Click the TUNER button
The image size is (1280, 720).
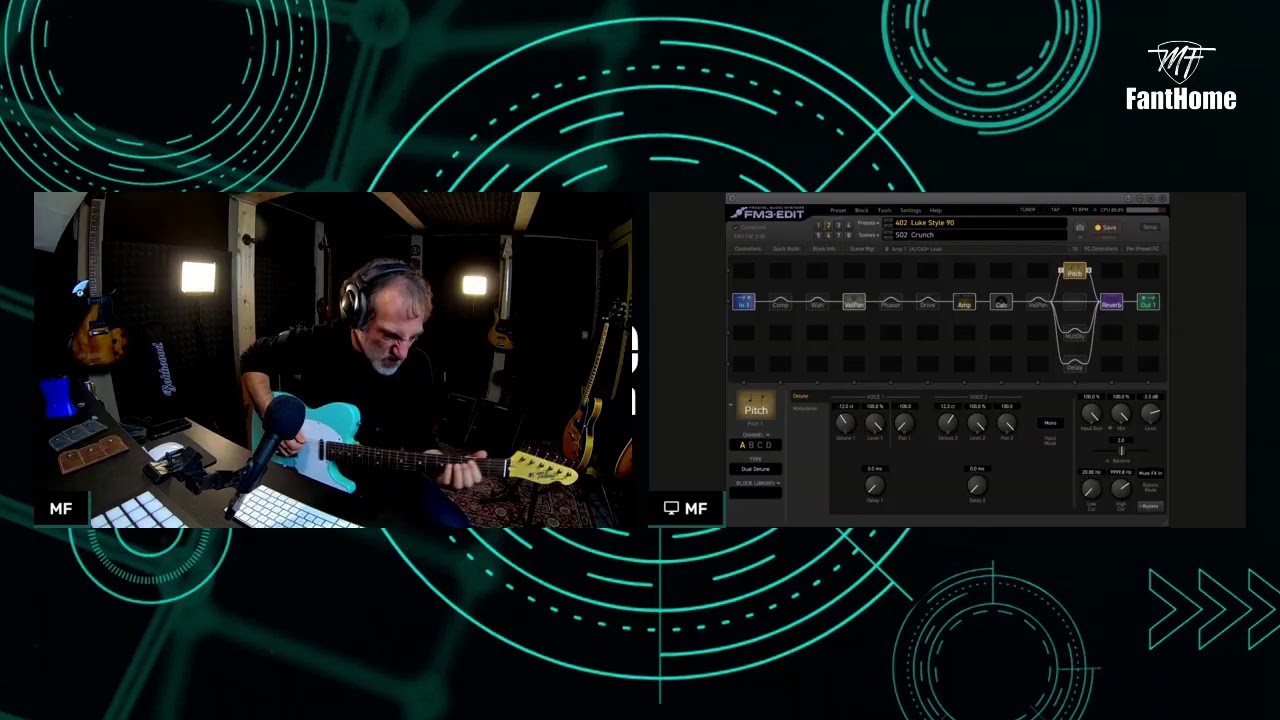1027,210
